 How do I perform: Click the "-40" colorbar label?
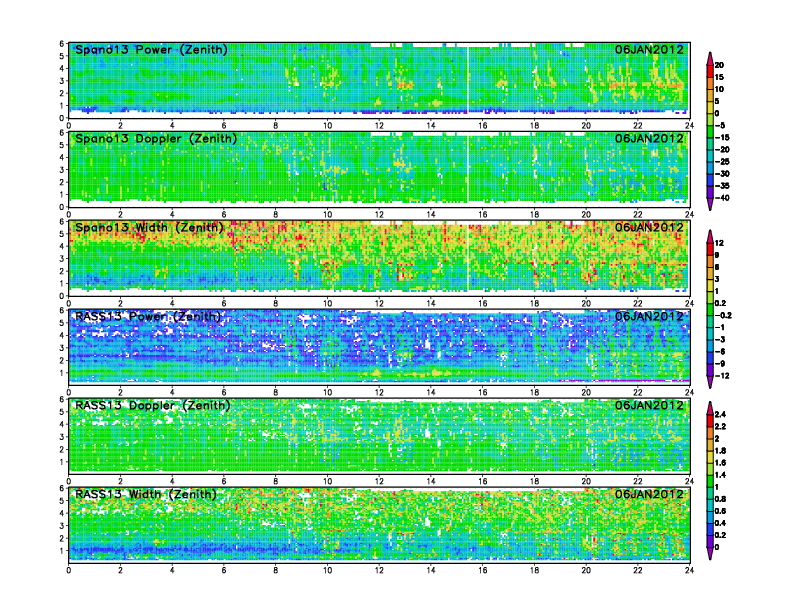(x=722, y=198)
